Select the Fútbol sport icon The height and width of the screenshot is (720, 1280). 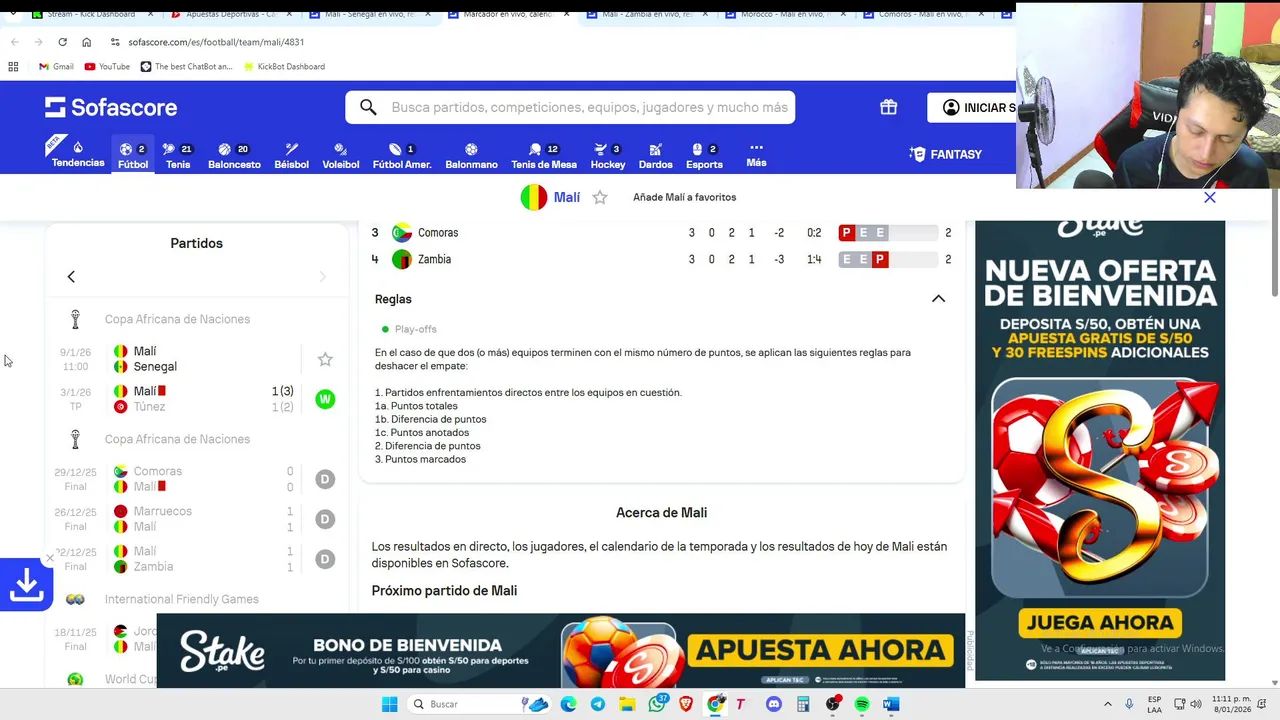133,154
